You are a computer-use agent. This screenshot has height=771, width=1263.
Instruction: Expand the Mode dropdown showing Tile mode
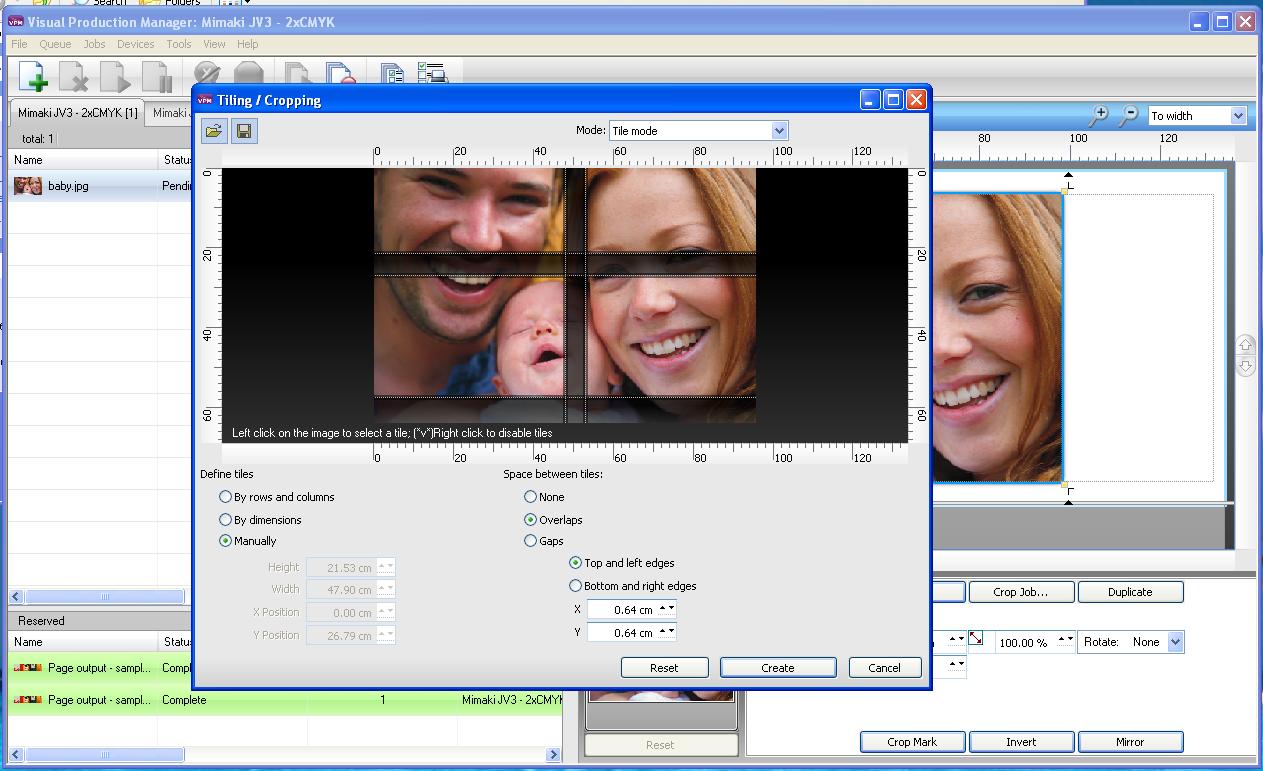779,131
